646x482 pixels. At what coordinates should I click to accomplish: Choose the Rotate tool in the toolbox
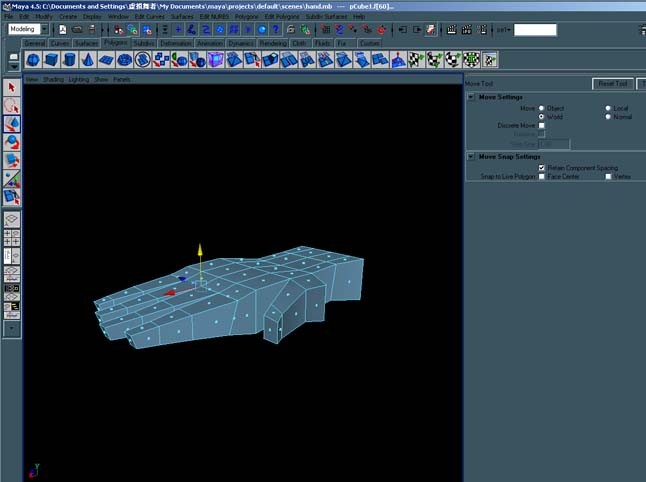click(12, 142)
